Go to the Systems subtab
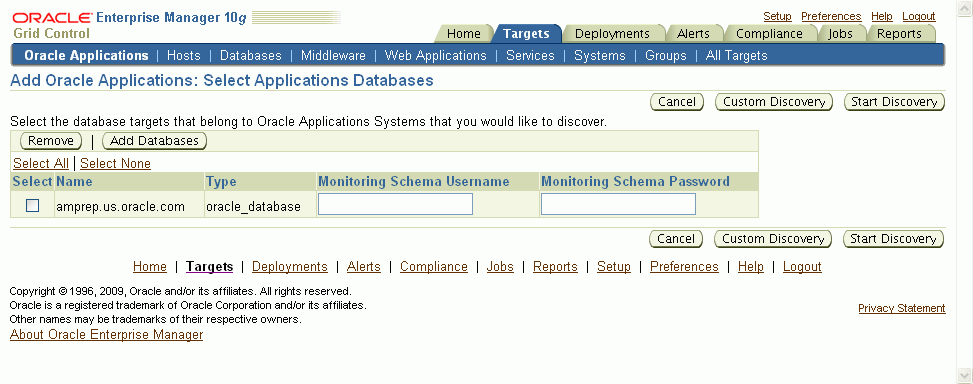This screenshot has height=384, width=973. coord(599,55)
